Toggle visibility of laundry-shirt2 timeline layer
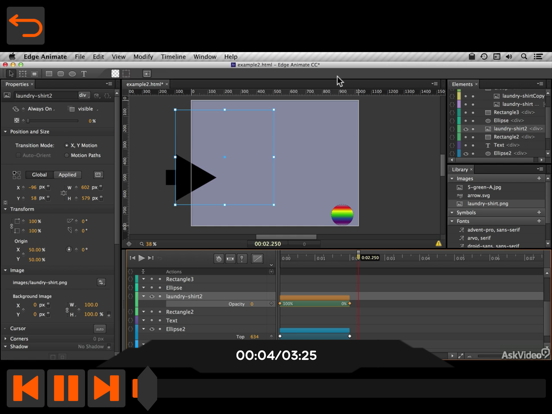Viewport: 552px width, 414px height. [x=152, y=296]
